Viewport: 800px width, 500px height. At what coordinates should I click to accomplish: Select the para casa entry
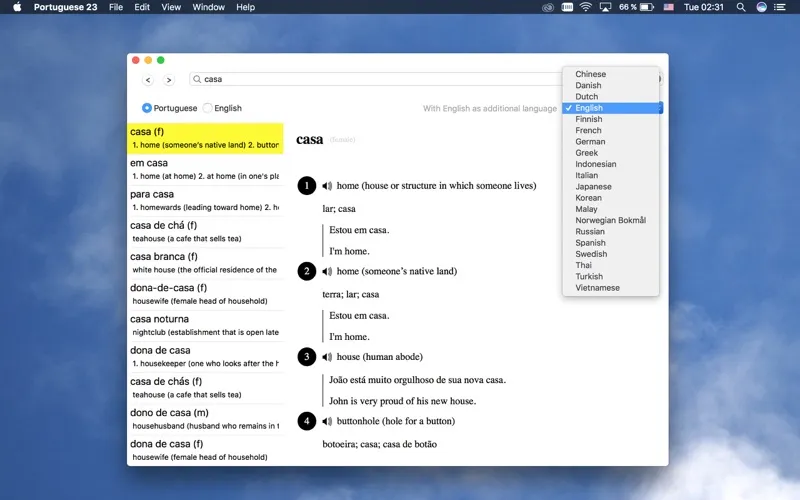(205, 201)
